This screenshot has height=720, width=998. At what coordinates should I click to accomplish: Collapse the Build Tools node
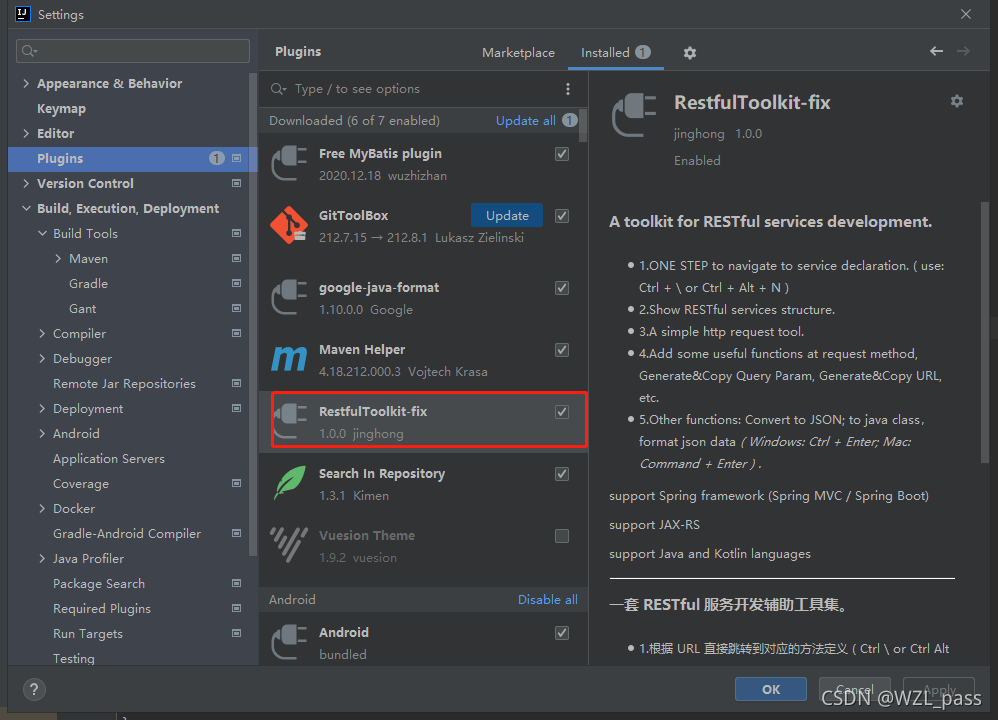coord(42,234)
